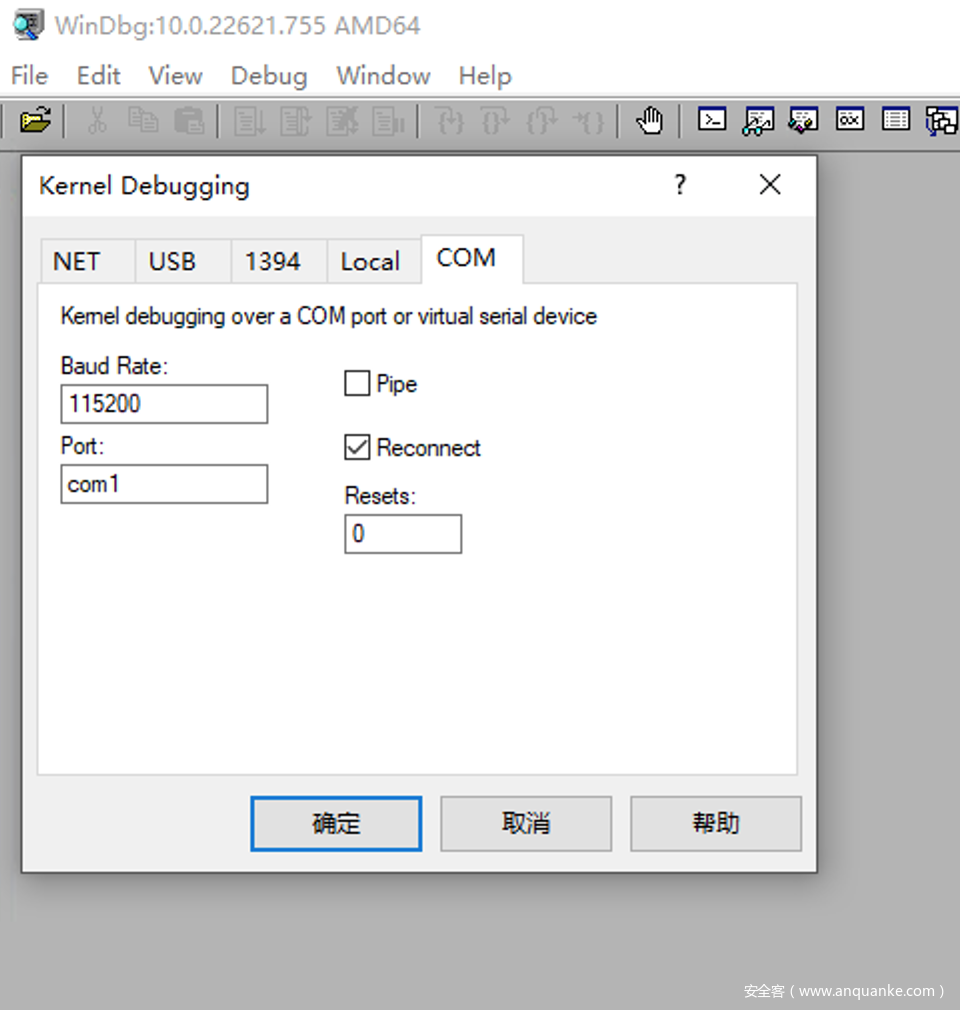
Task: Switch to the Local tab
Action: click(x=370, y=262)
